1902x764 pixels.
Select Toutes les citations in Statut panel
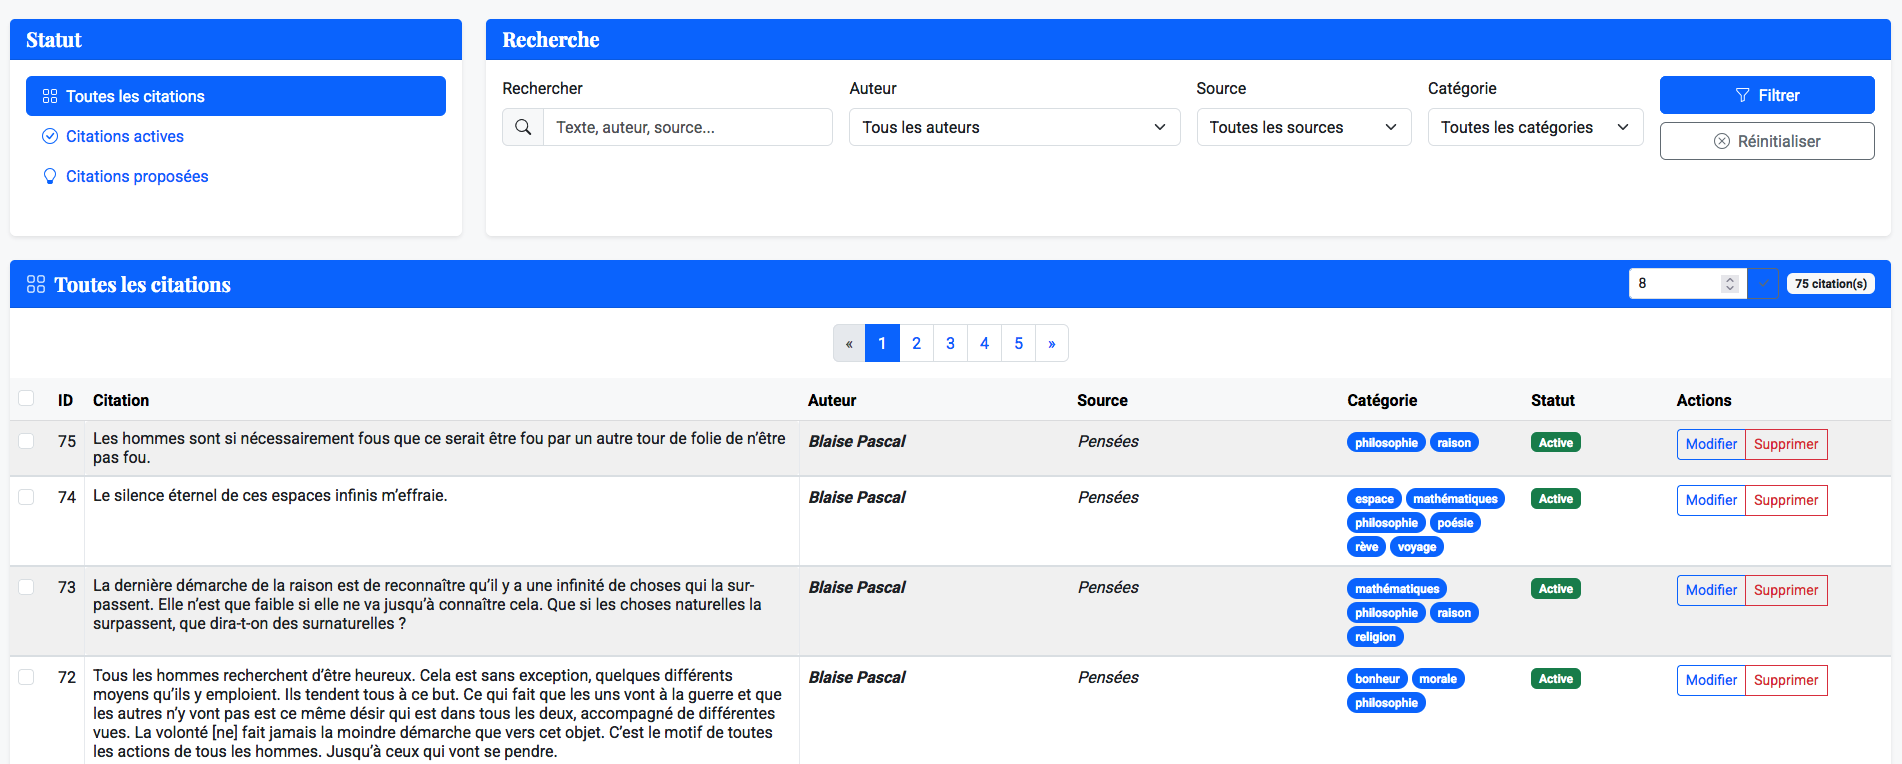click(x=236, y=97)
